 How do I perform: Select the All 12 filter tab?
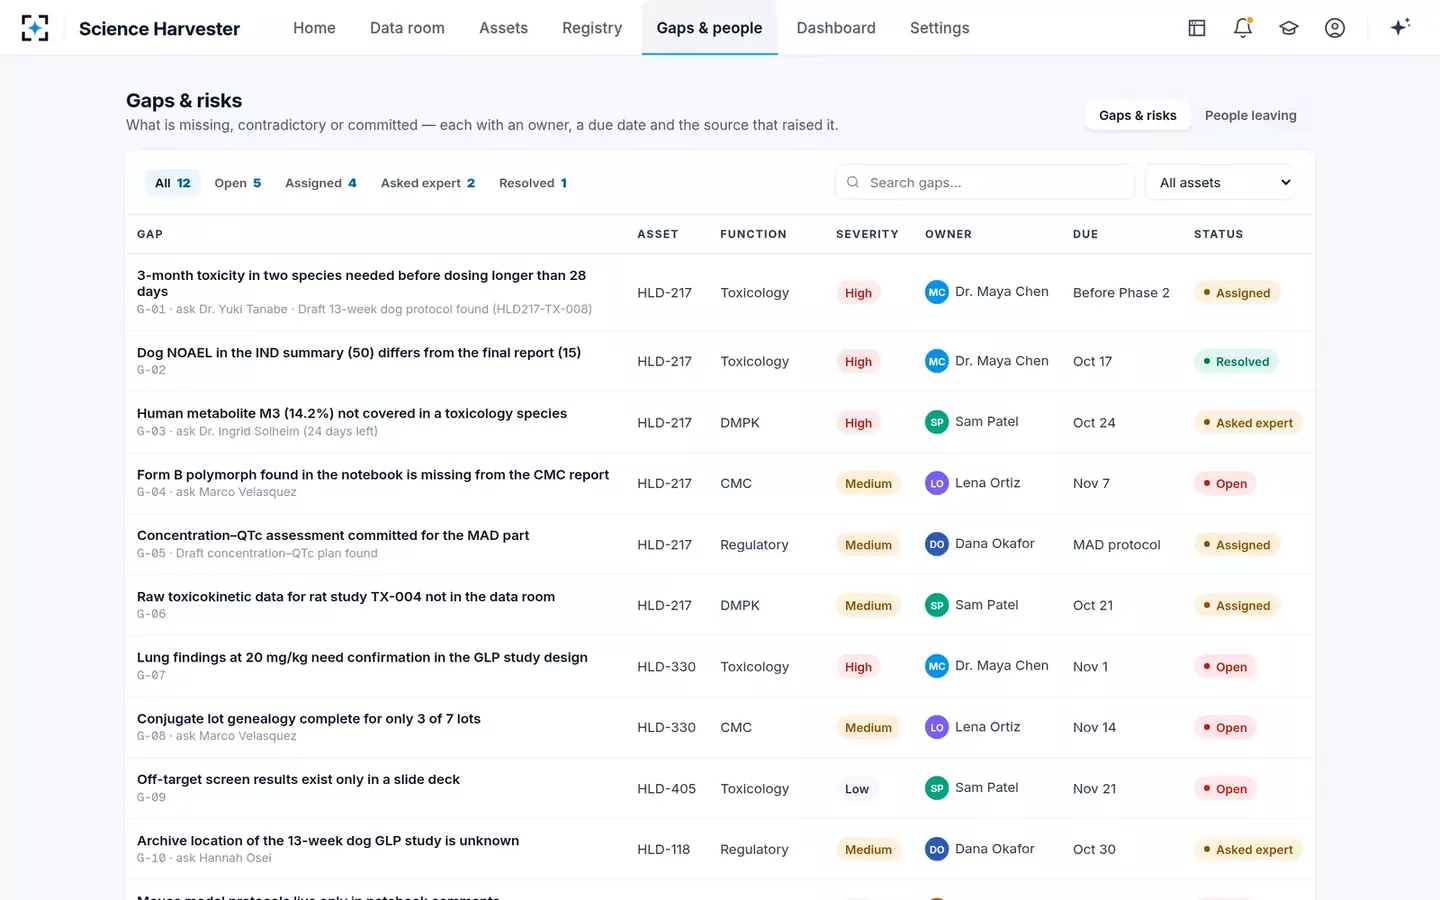pyautogui.click(x=173, y=183)
